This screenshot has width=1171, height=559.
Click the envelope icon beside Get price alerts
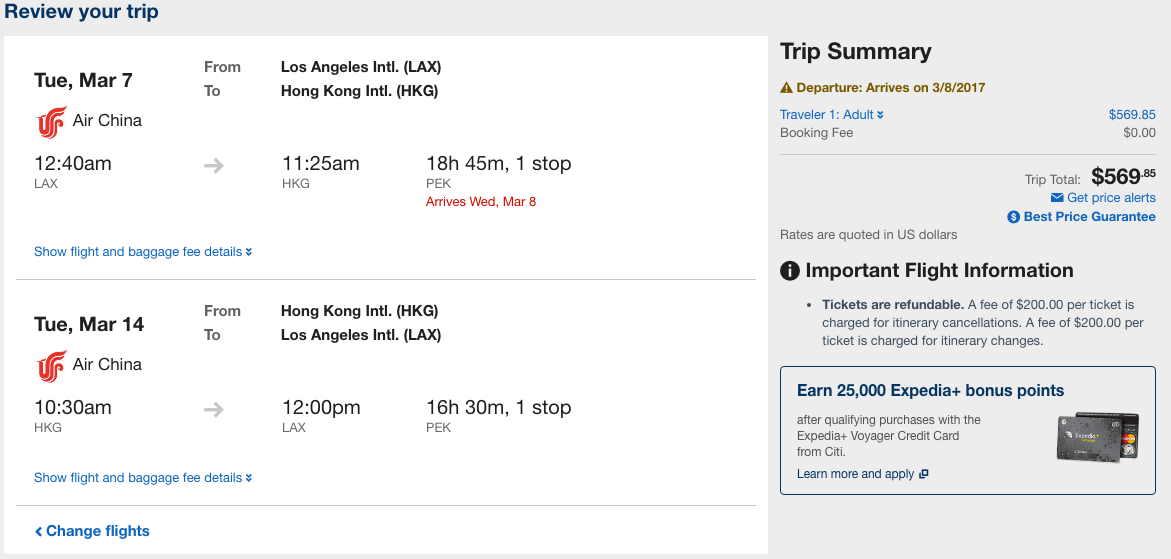1058,198
